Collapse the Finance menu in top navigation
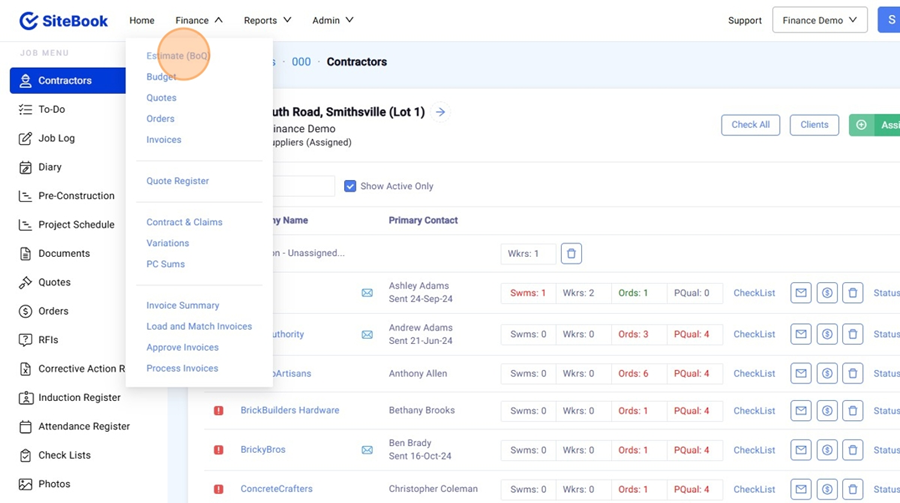 (x=198, y=20)
